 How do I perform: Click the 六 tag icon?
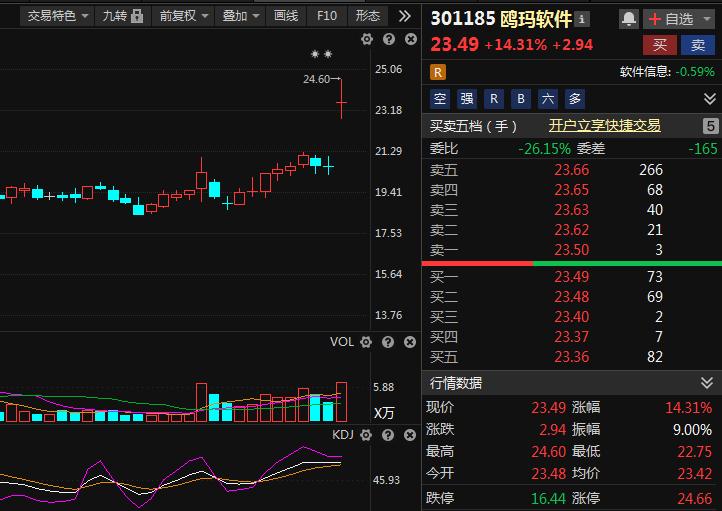(x=547, y=99)
